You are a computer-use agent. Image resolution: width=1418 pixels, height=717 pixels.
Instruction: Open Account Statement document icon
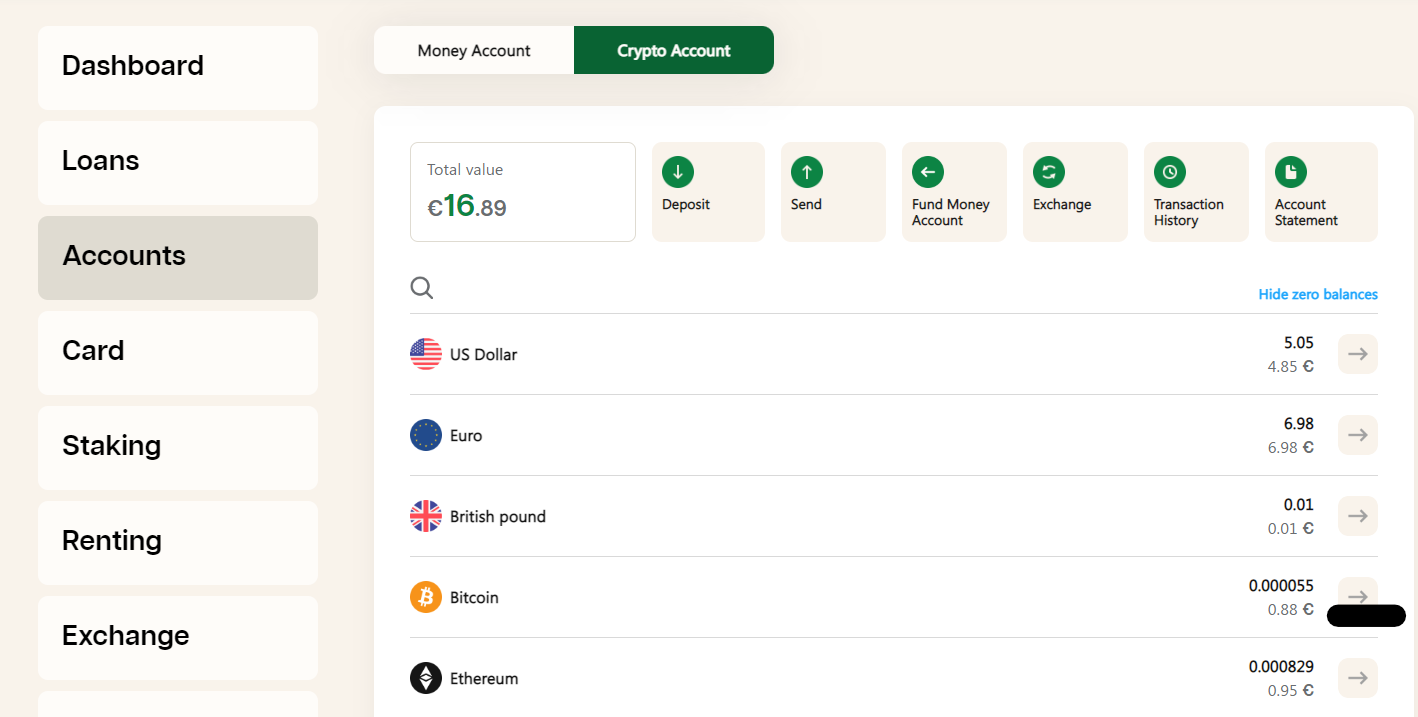point(1291,172)
